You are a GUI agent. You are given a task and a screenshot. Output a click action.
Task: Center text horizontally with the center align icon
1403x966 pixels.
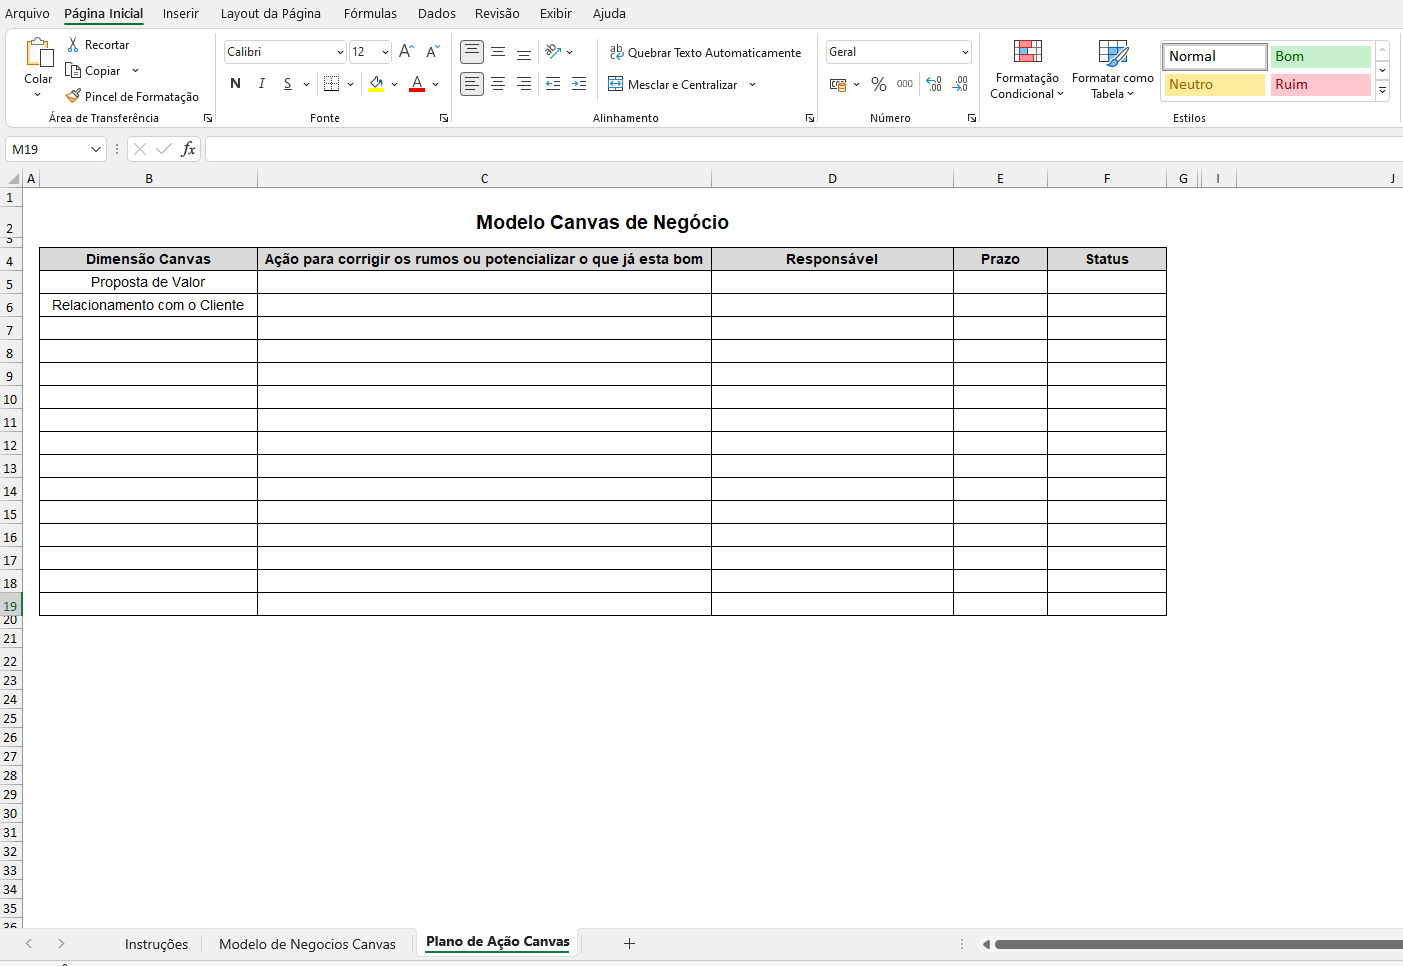point(498,84)
